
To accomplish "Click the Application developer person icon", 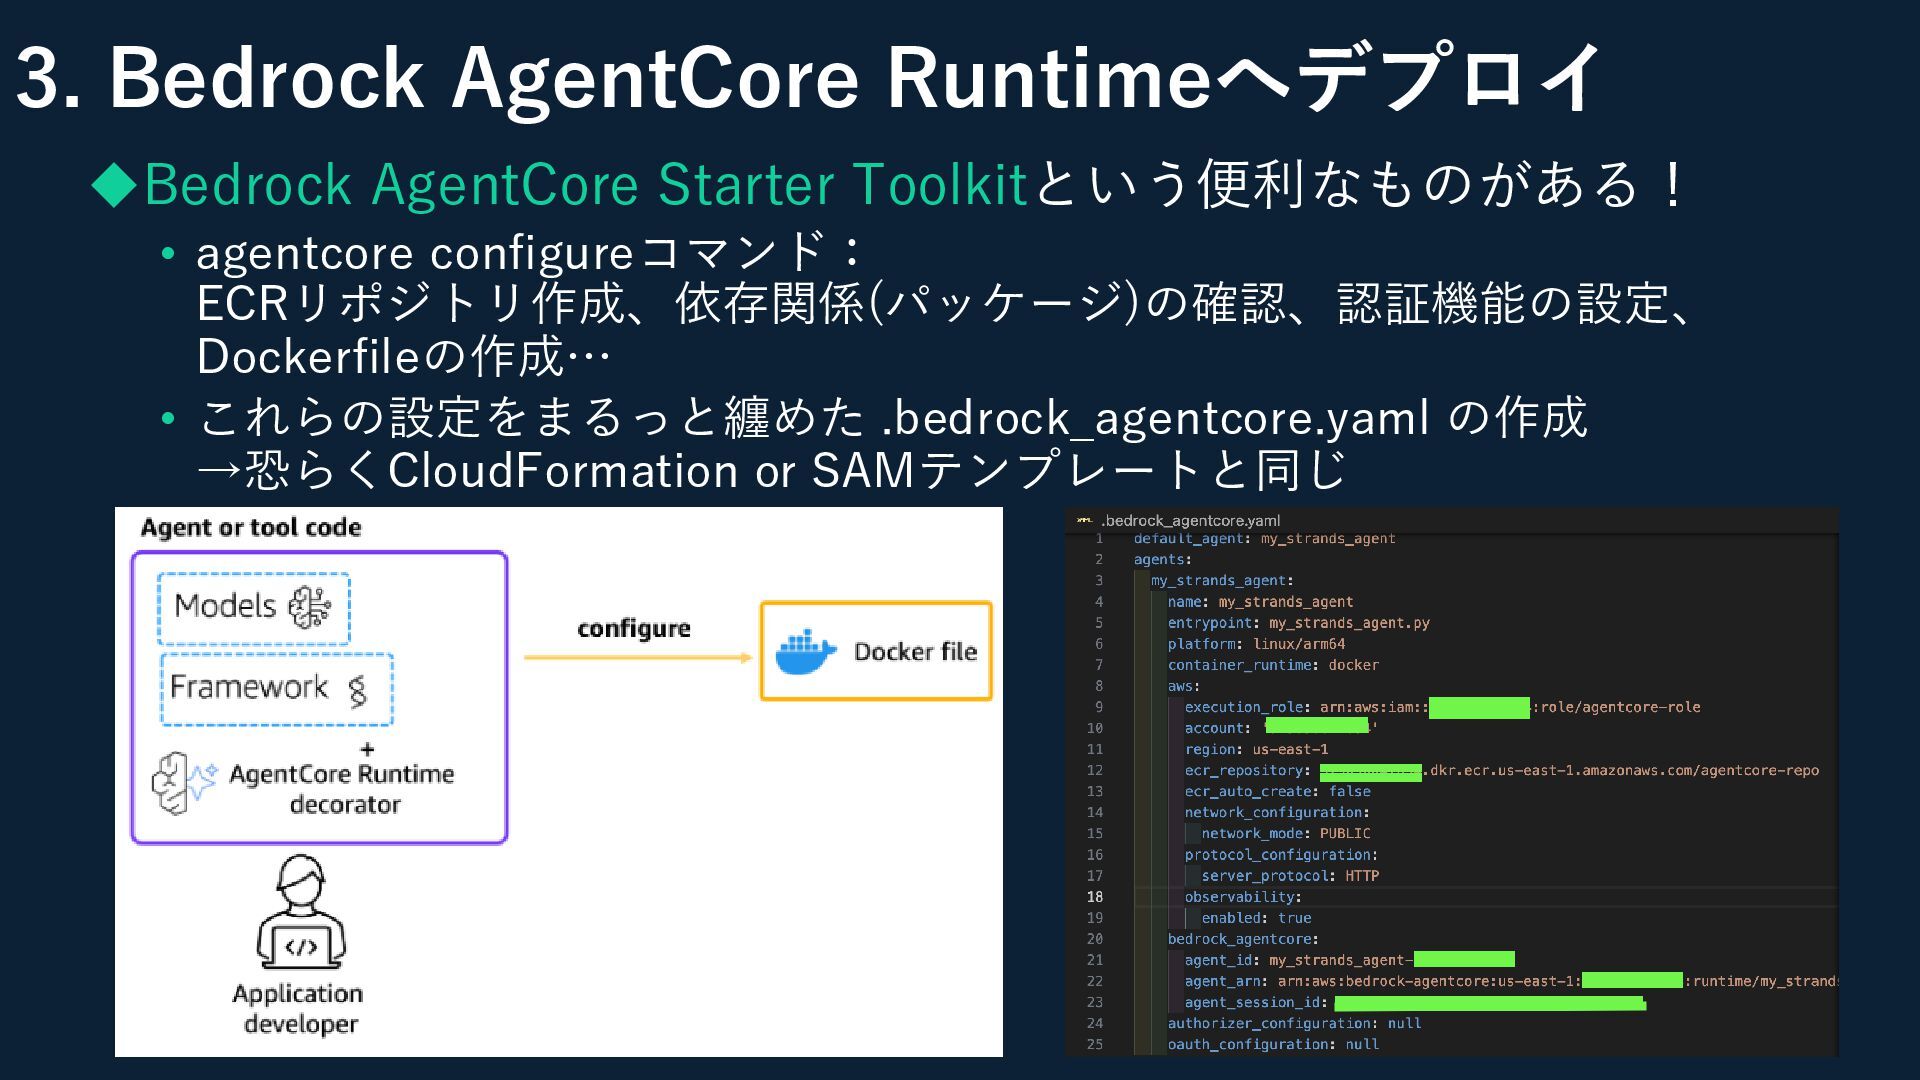I will pyautogui.click(x=301, y=912).
